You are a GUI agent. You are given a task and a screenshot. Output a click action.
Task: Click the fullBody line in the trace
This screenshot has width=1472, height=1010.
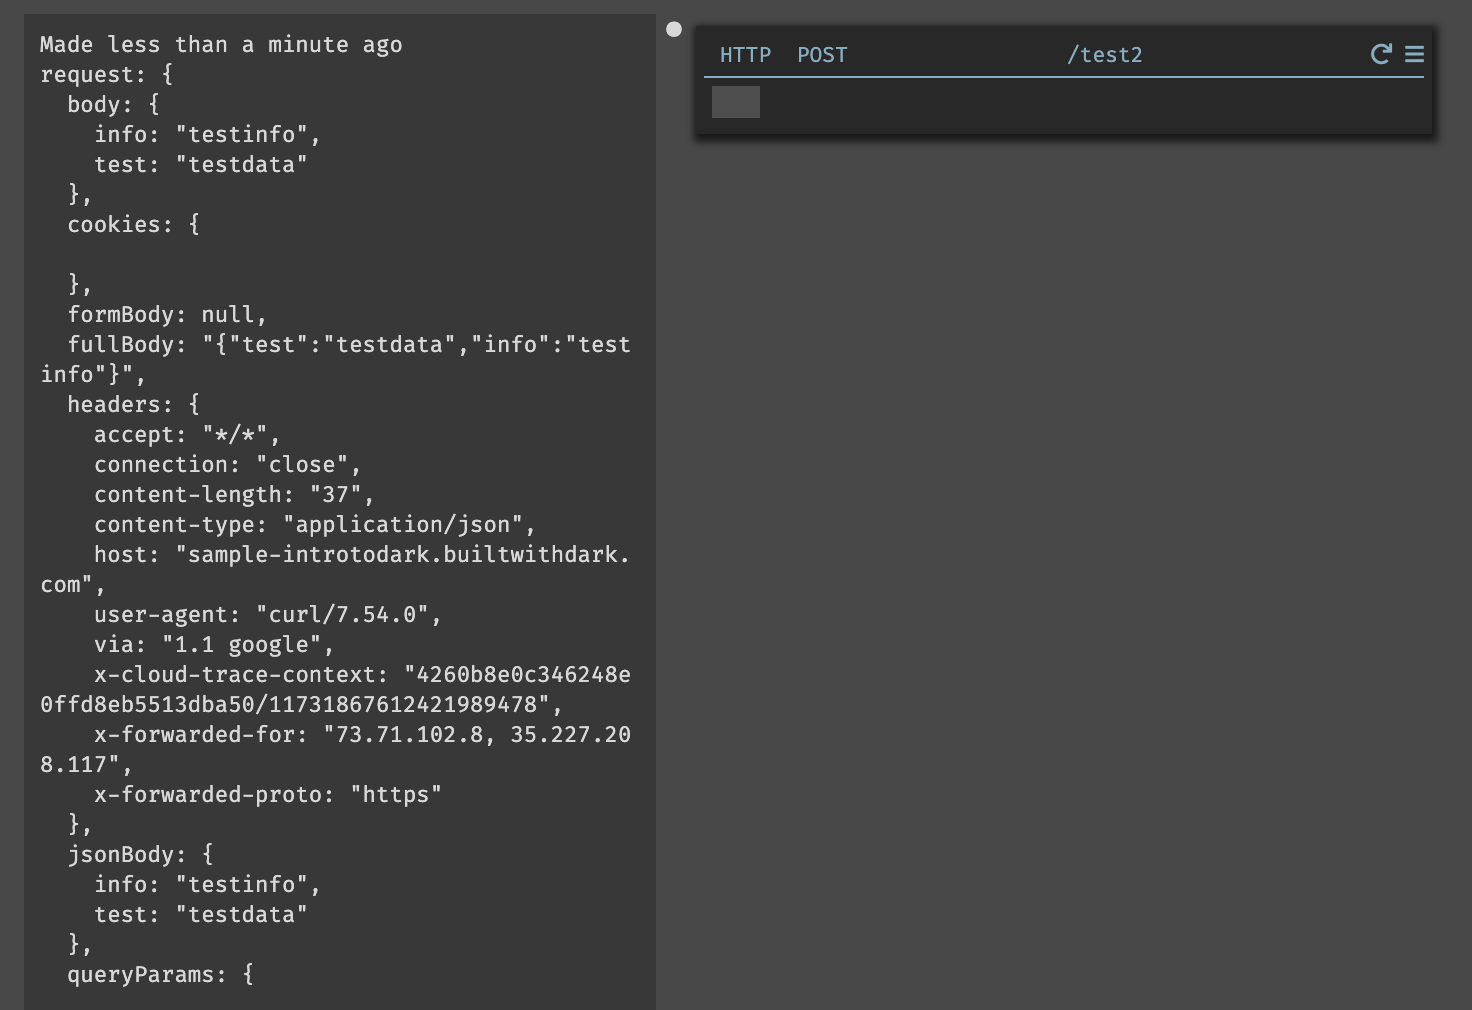pyautogui.click(x=336, y=360)
